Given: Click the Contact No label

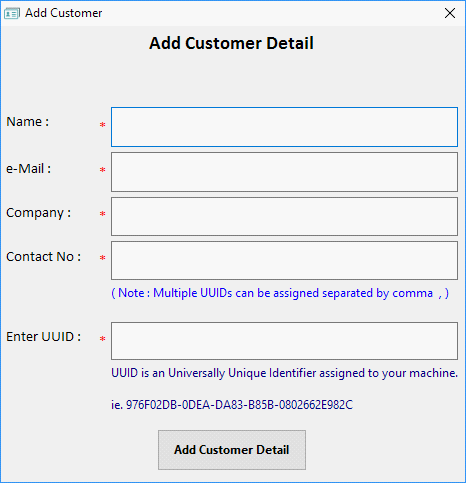Looking at the screenshot, I should pyautogui.click(x=43, y=257).
